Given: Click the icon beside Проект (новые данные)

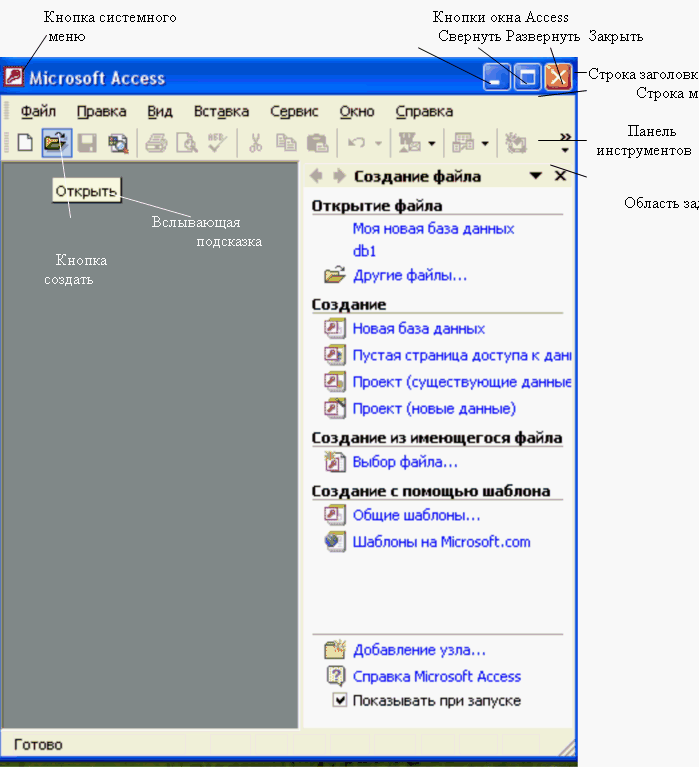Looking at the screenshot, I should tap(335, 408).
